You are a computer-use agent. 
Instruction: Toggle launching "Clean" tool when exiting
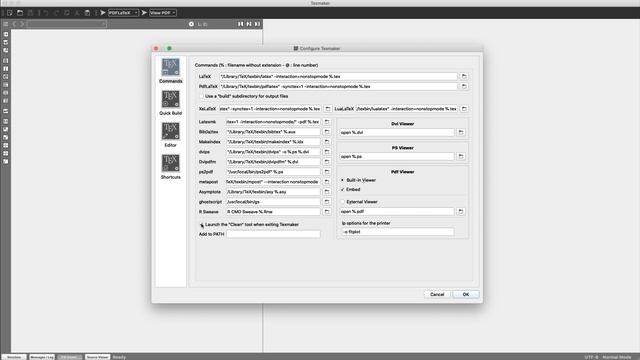201,224
